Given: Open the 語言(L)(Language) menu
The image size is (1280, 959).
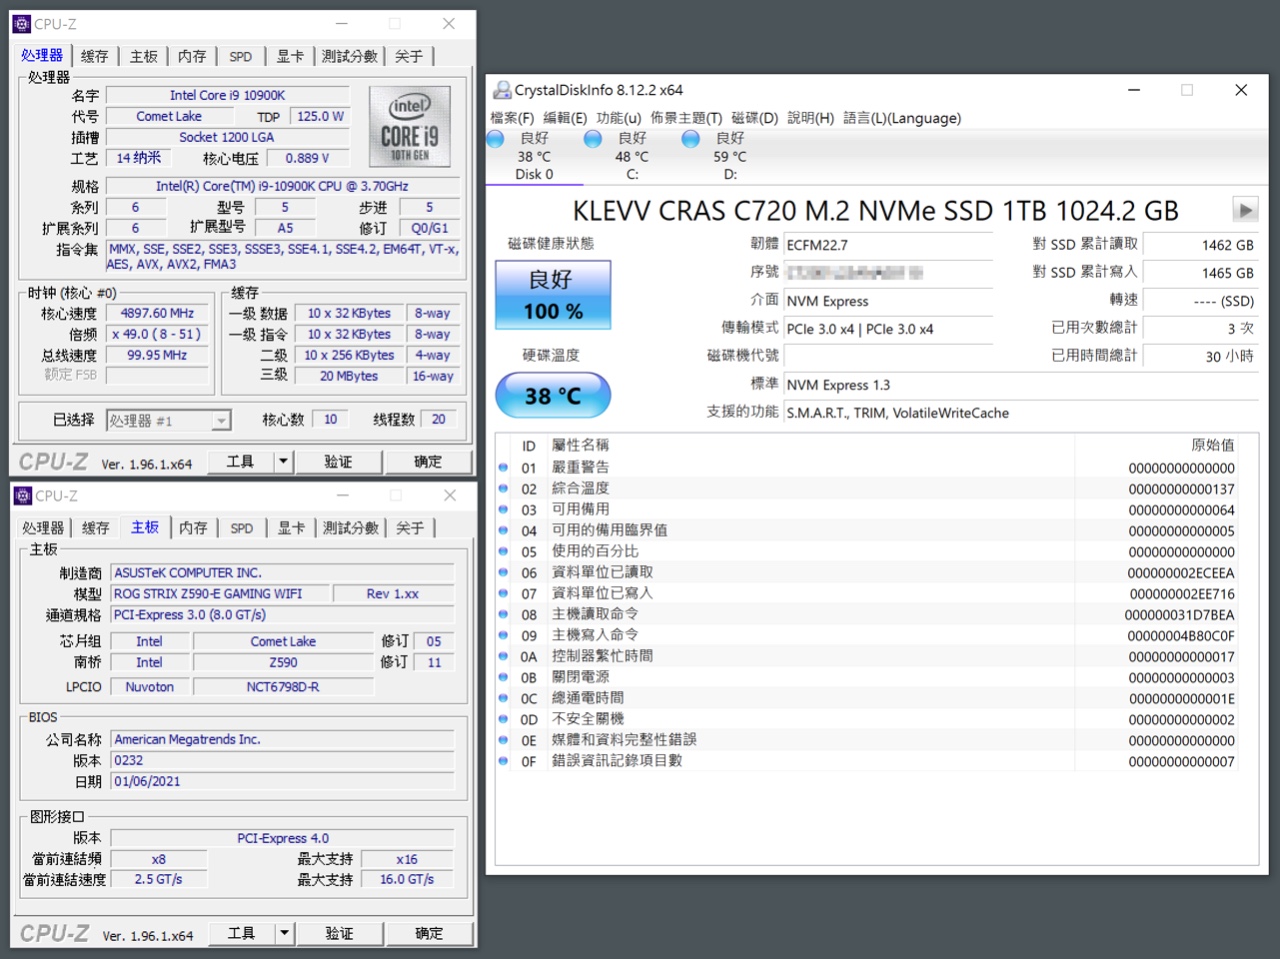Looking at the screenshot, I should pyautogui.click(x=902, y=118).
